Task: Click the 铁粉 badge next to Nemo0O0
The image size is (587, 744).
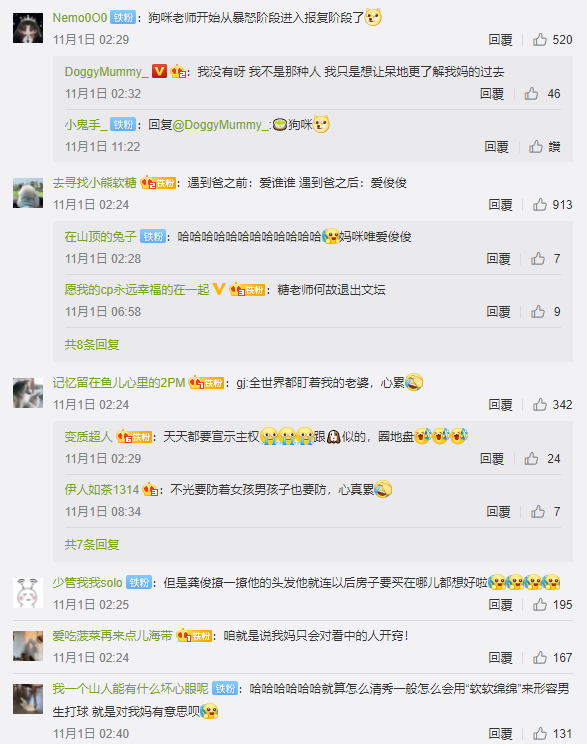Action: pyautogui.click(x=123, y=18)
